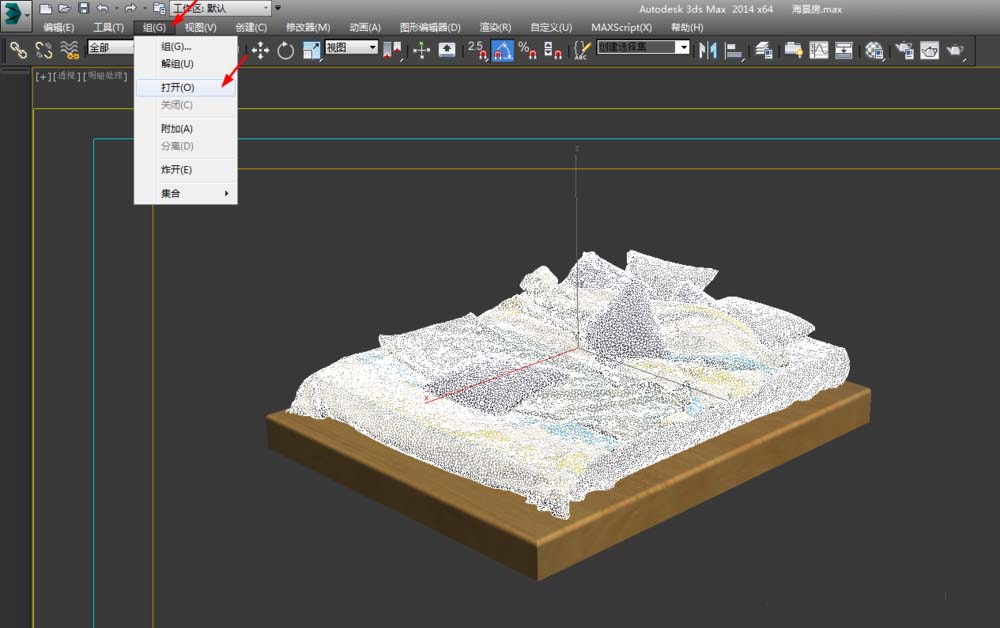Viewport: 1000px width, 628px height.
Task: Toggle the 2.5D Snaps button
Action: point(477,49)
